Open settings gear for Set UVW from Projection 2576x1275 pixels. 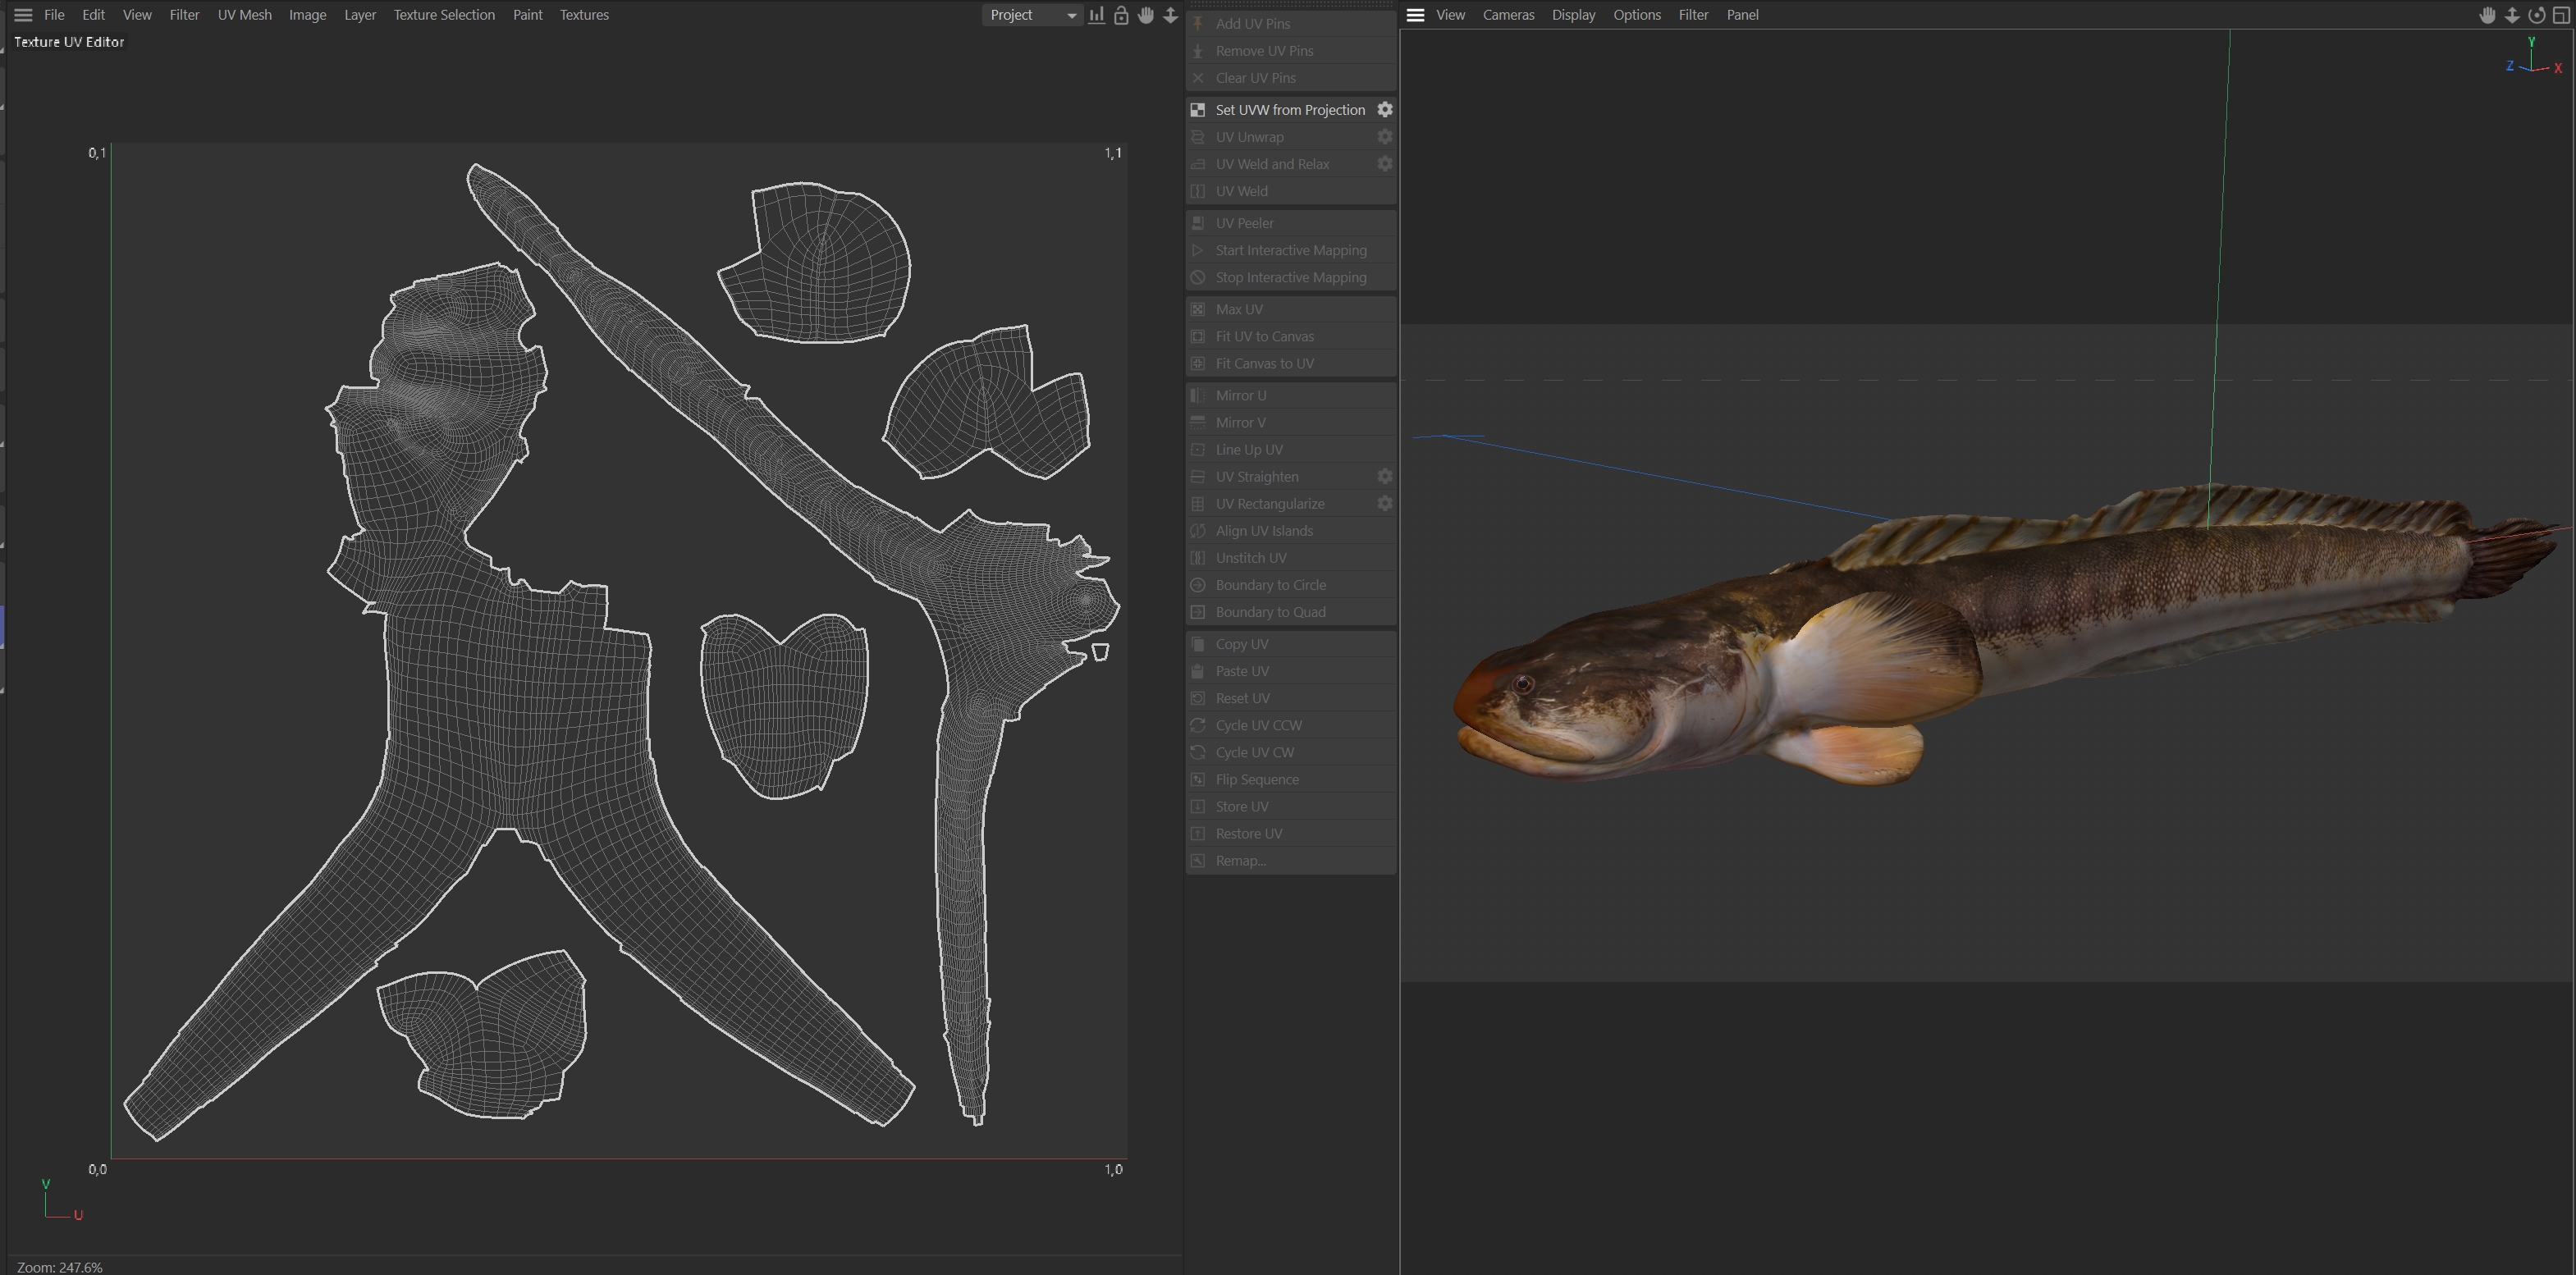click(x=1385, y=110)
